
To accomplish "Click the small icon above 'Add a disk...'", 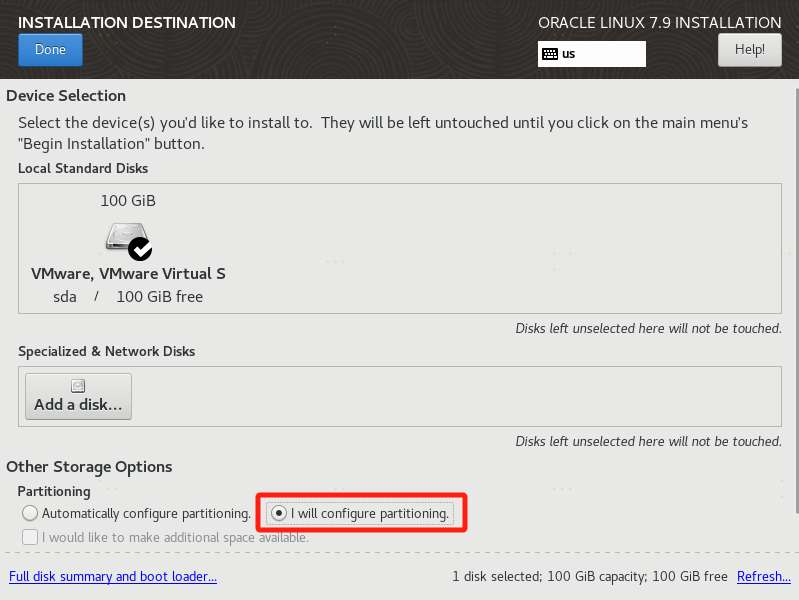I will pyautogui.click(x=78, y=386).
